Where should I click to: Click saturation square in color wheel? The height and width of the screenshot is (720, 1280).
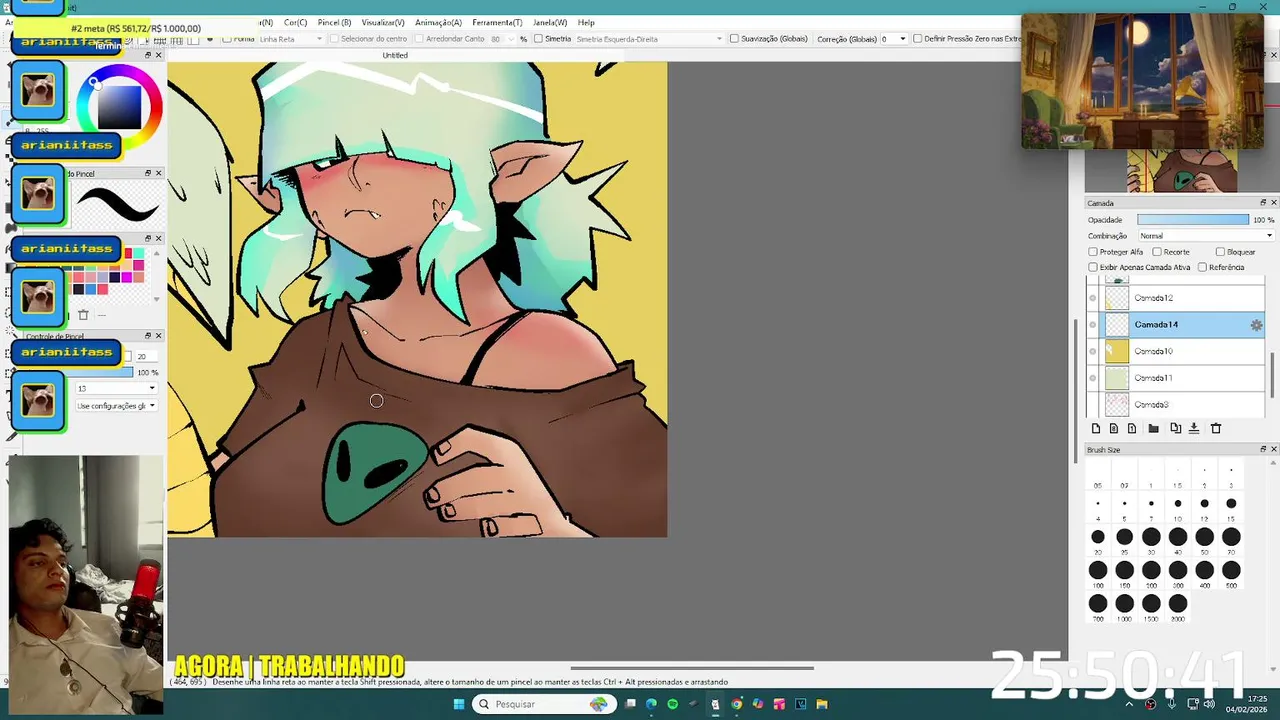119,106
